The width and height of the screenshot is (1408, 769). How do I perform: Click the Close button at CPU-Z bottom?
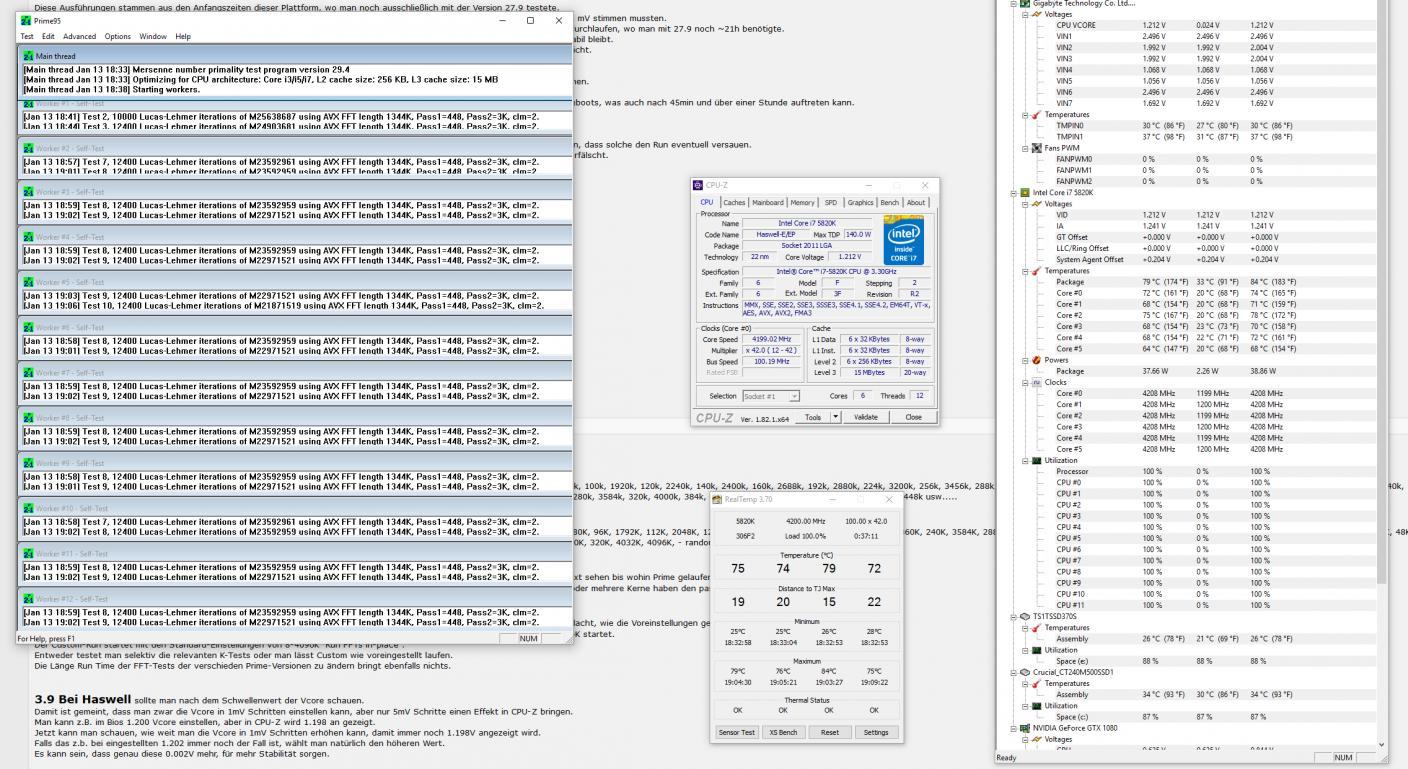(913, 417)
